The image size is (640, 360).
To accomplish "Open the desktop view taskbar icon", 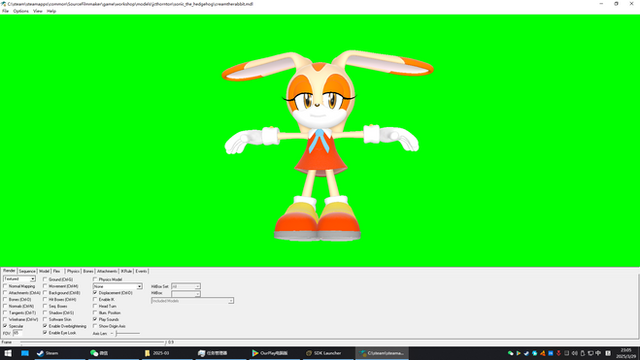I will tap(25, 353).
